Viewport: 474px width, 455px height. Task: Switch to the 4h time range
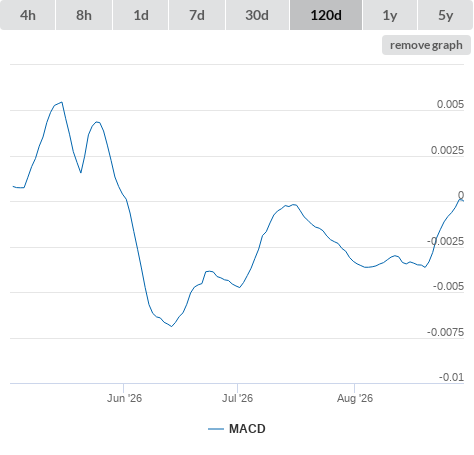[x=28, y=15]
